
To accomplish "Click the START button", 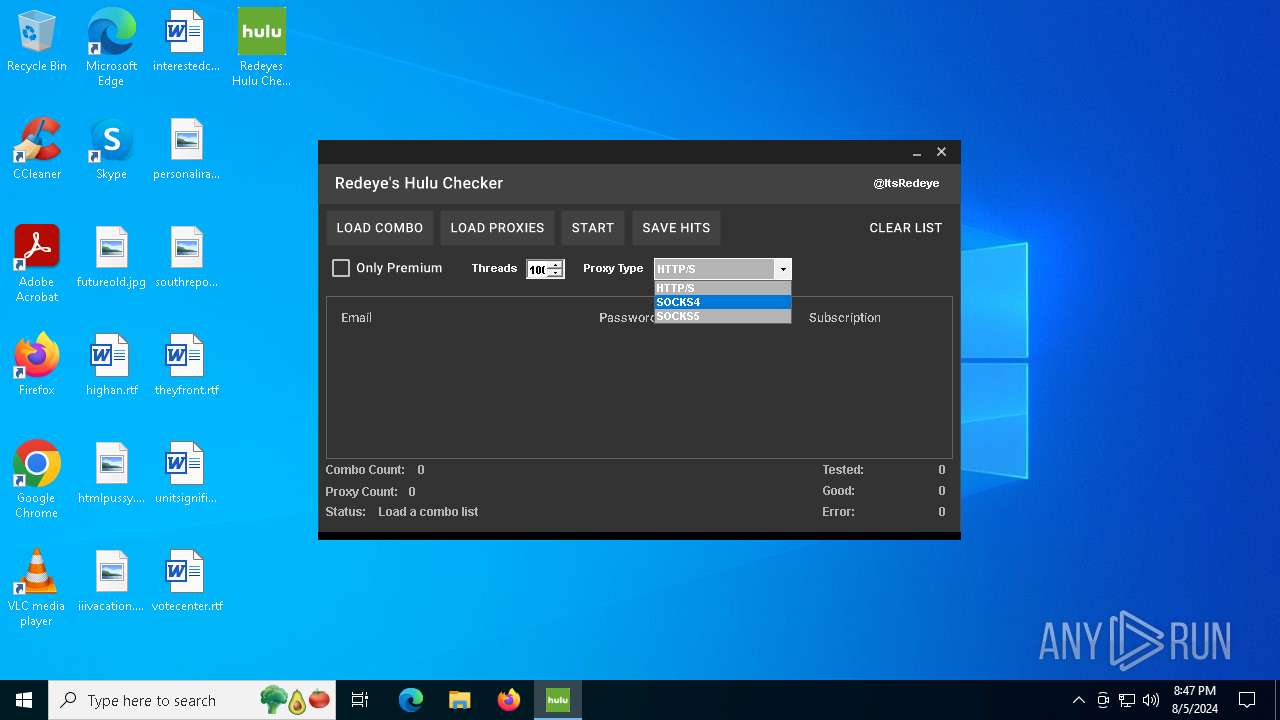I will (593, 228).
